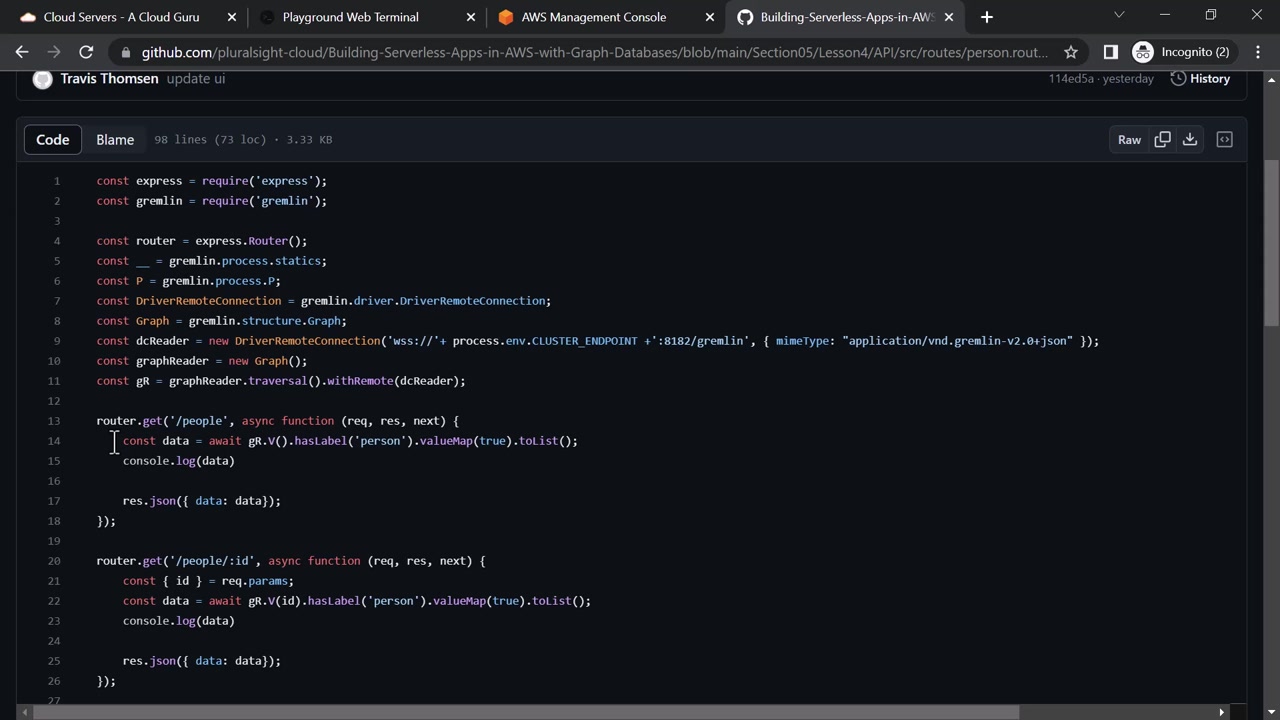Open the Incognito profile menu
The width and height of the screenshot is (1280, 720).
point(1182,52)
